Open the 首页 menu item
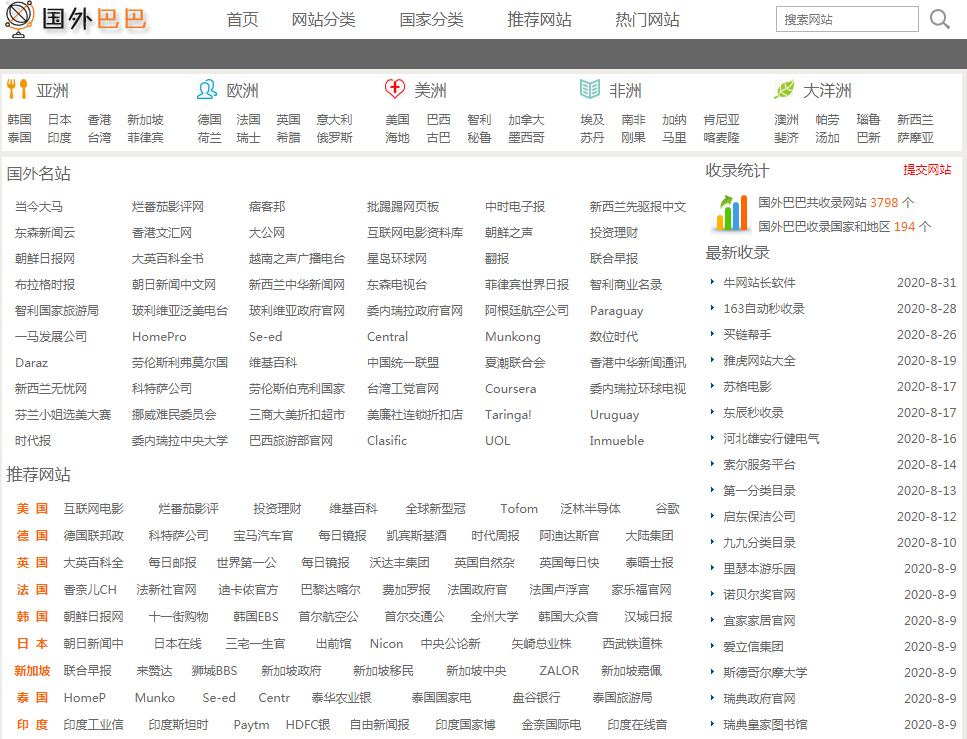The image size is (967, 739). (241, 18)
